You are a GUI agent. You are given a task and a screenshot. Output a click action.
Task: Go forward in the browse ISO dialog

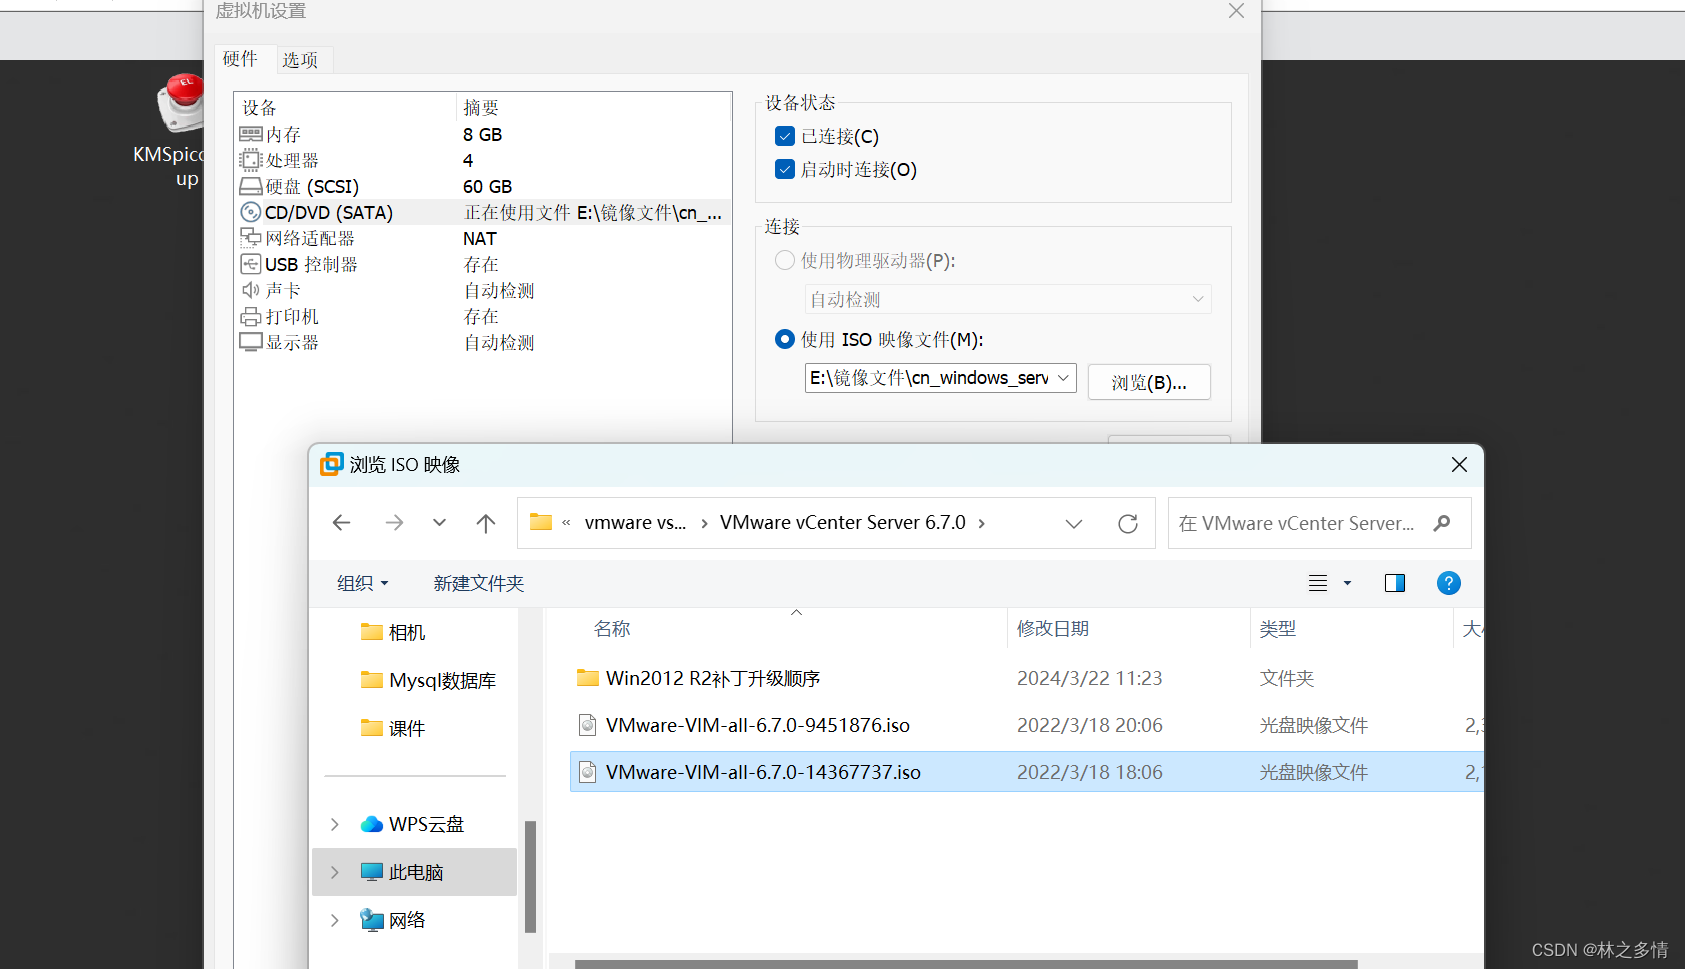coord(394,523)
